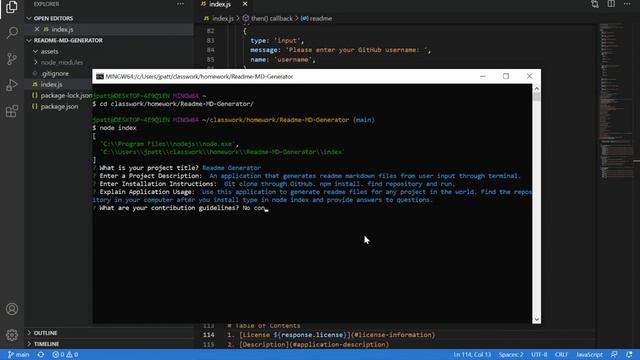The image size is (640, 360).
Task: Click the 'Please enter your GitHub username' string
Action: pos(357,50)
